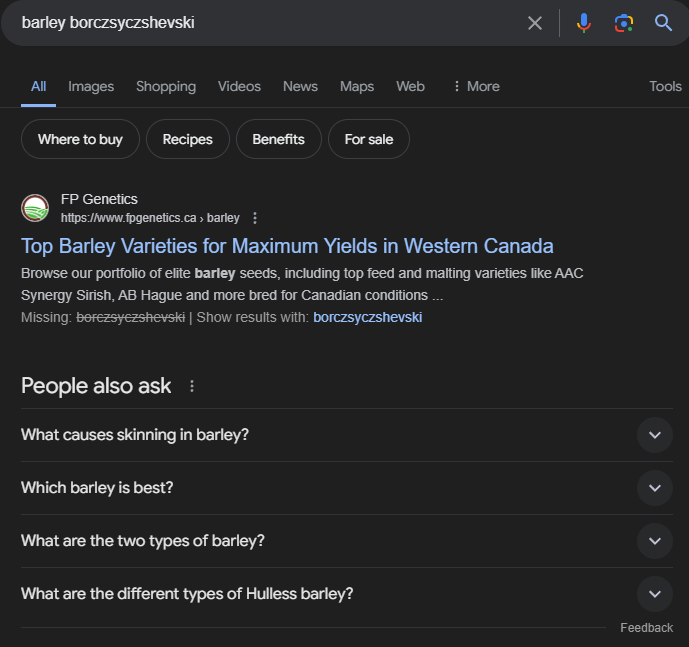Expand What causes skinning in barley?
The width and height of the screenshot is (689, 647).
(347, 435)
